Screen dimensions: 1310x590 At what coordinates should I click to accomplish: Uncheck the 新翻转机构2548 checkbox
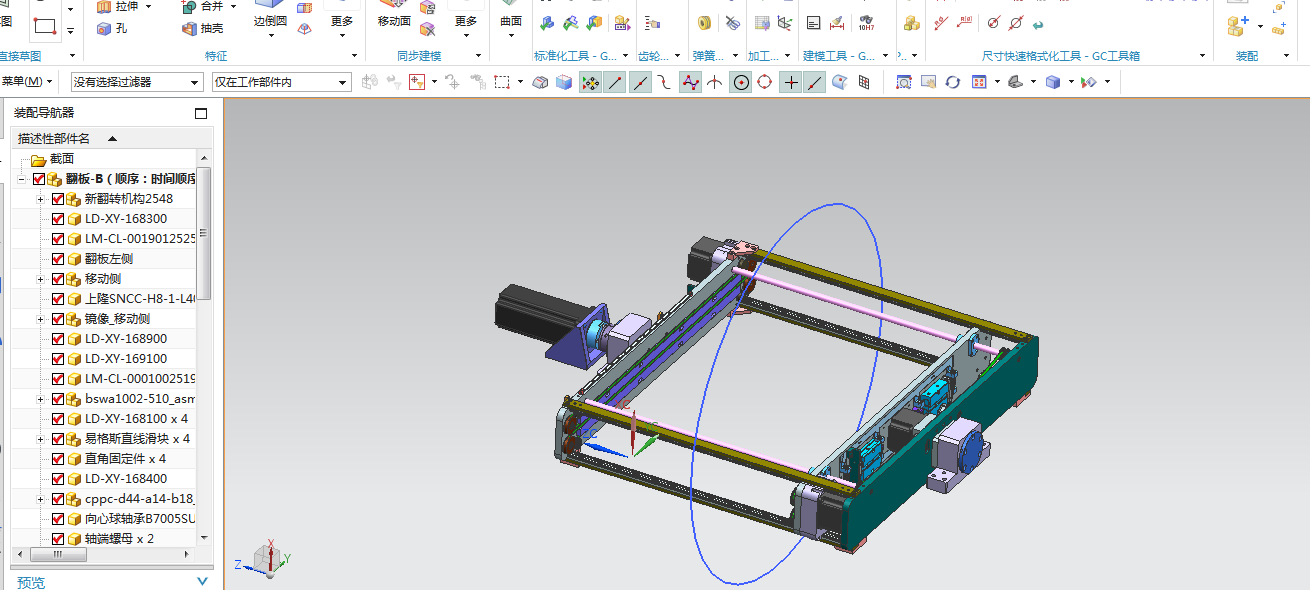57,199
